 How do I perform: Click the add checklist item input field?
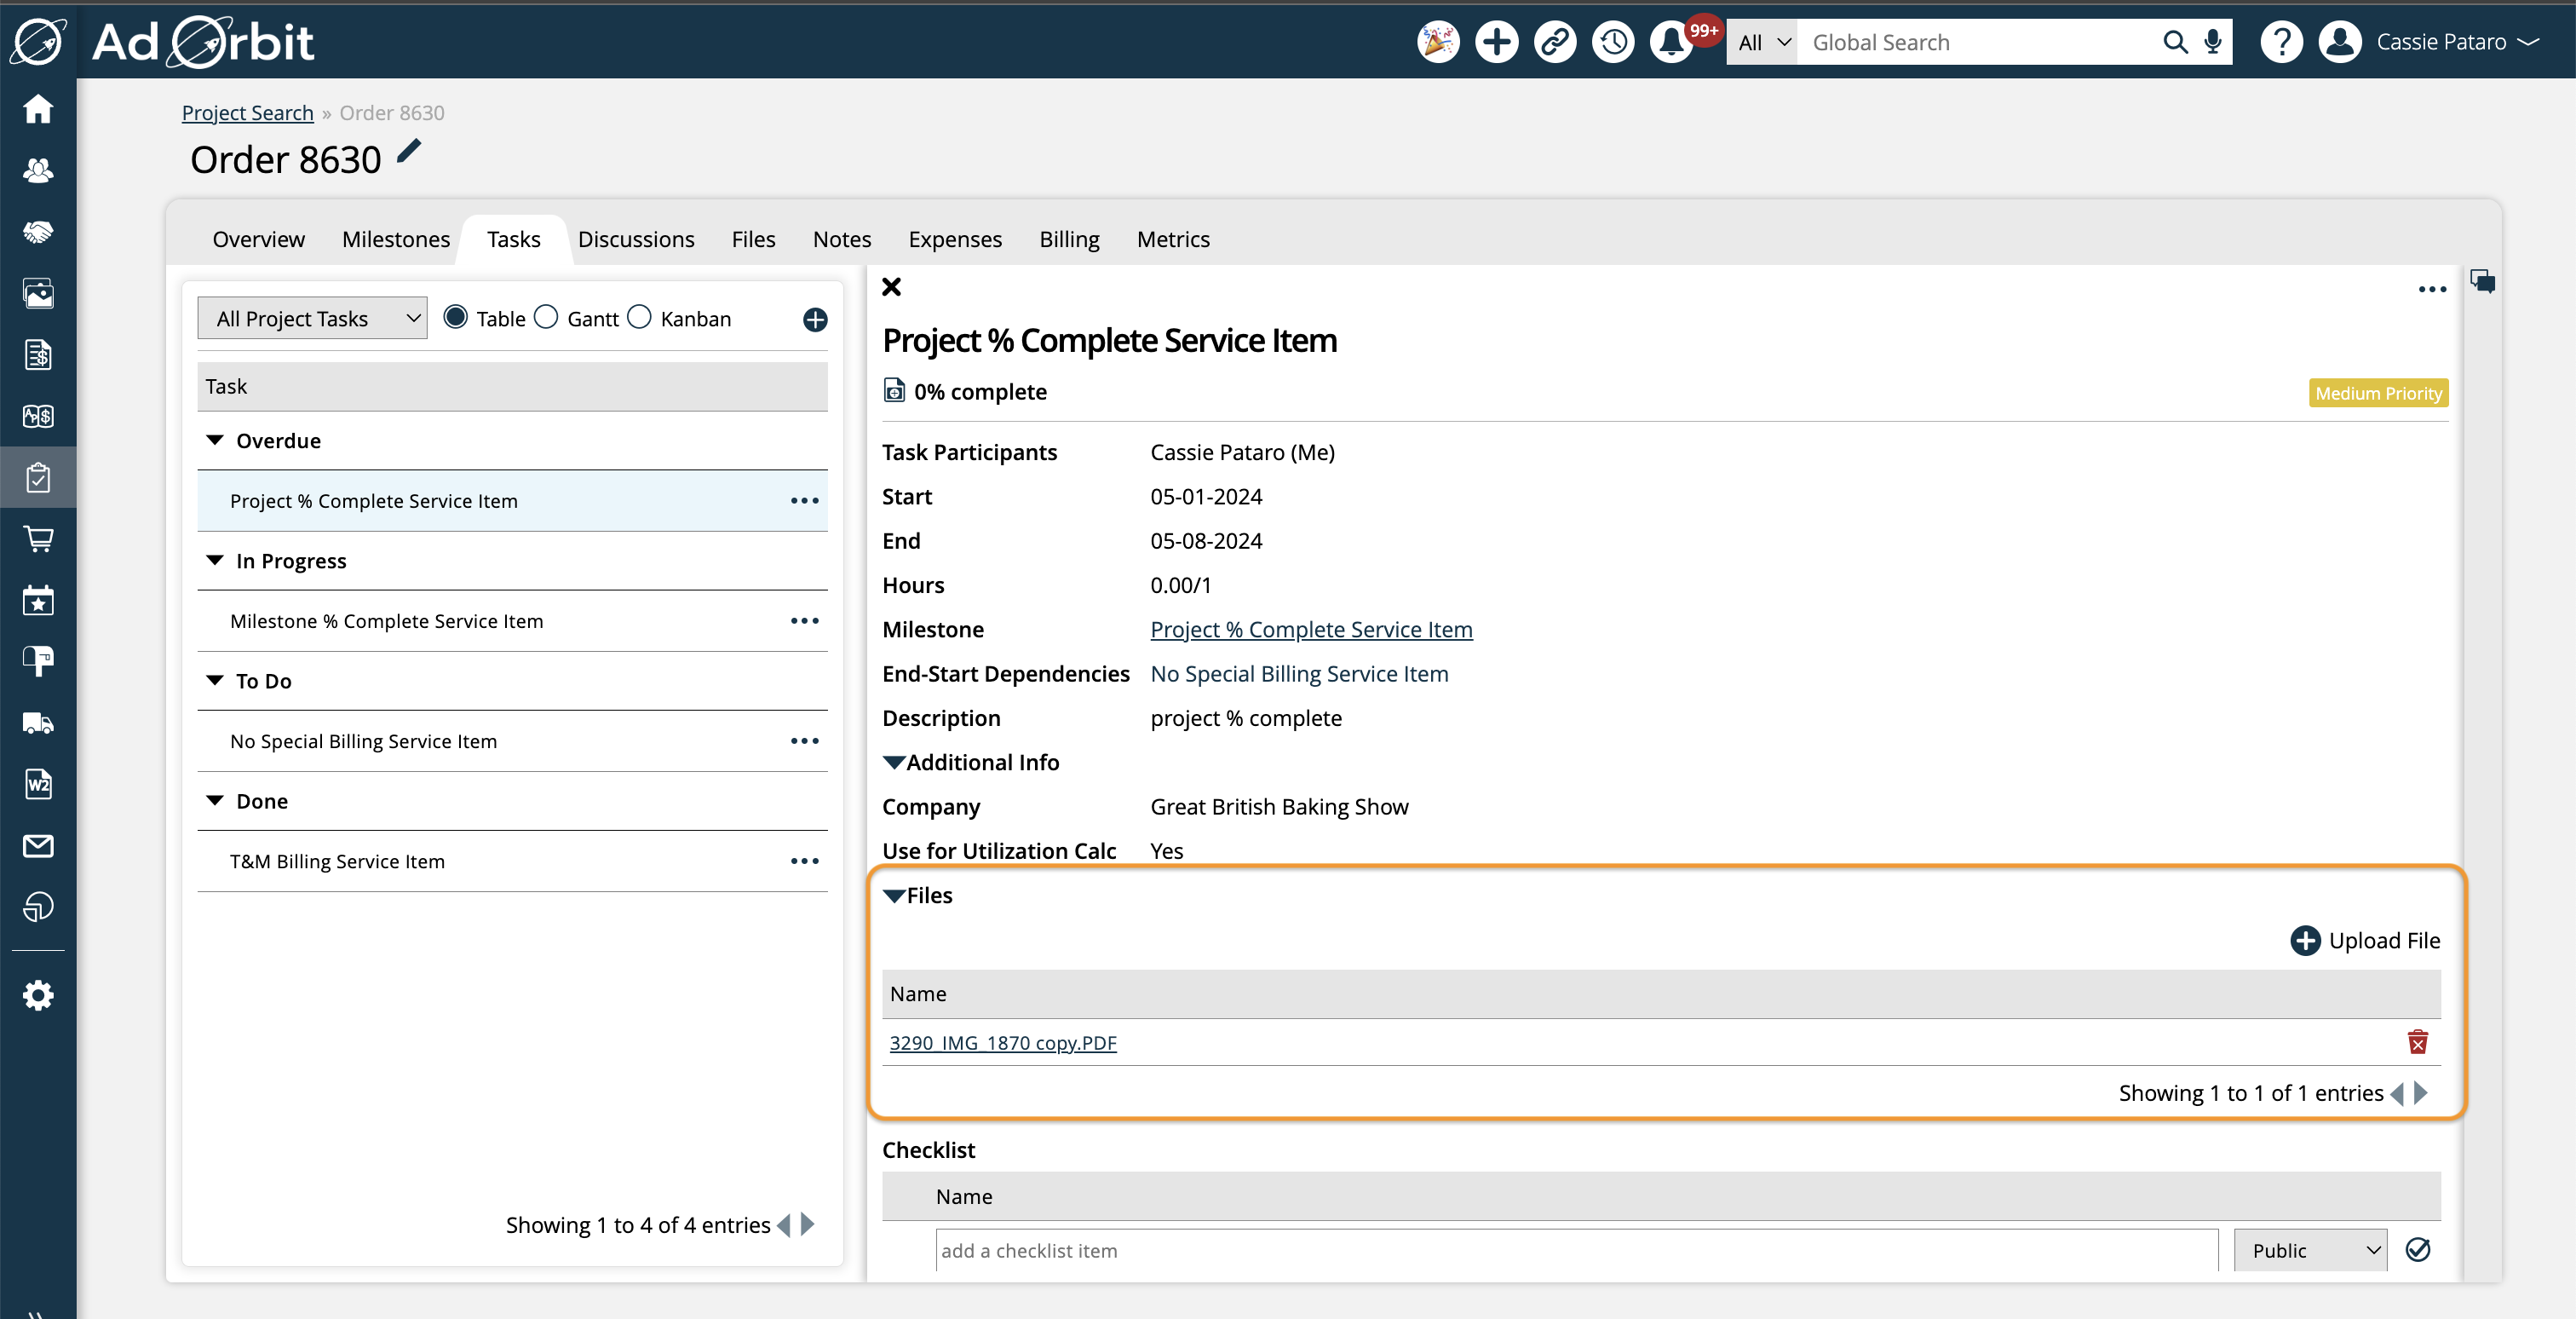(1578, 1250)
